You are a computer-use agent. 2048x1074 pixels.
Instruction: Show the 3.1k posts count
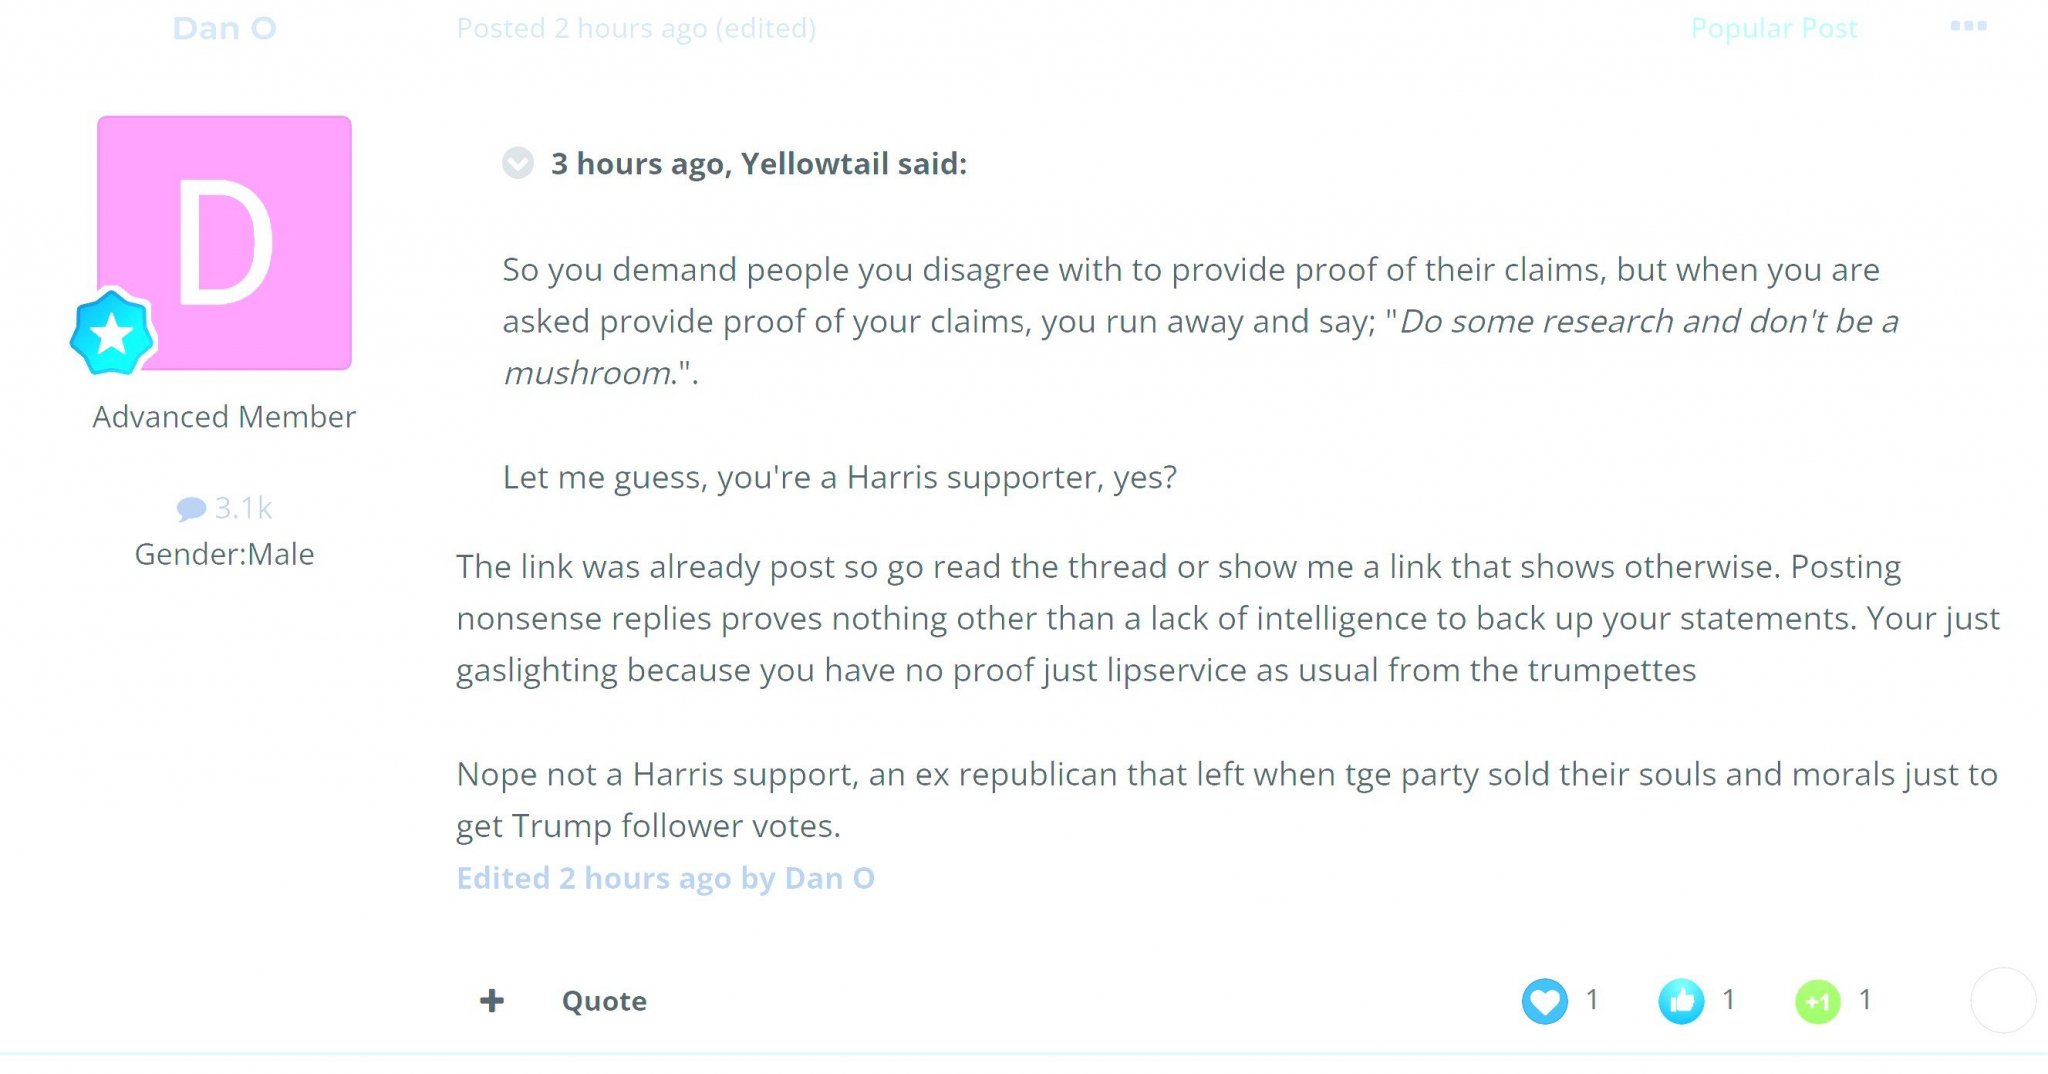(x=243, y=508)
